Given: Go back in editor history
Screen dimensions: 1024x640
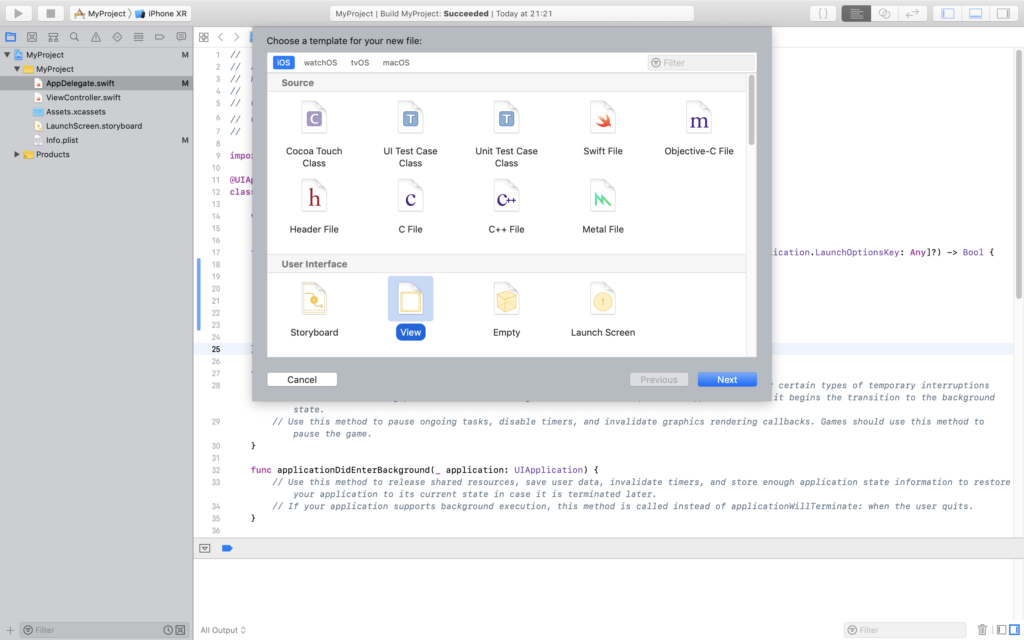Looking at the screenshot, I should coord(221,37).
